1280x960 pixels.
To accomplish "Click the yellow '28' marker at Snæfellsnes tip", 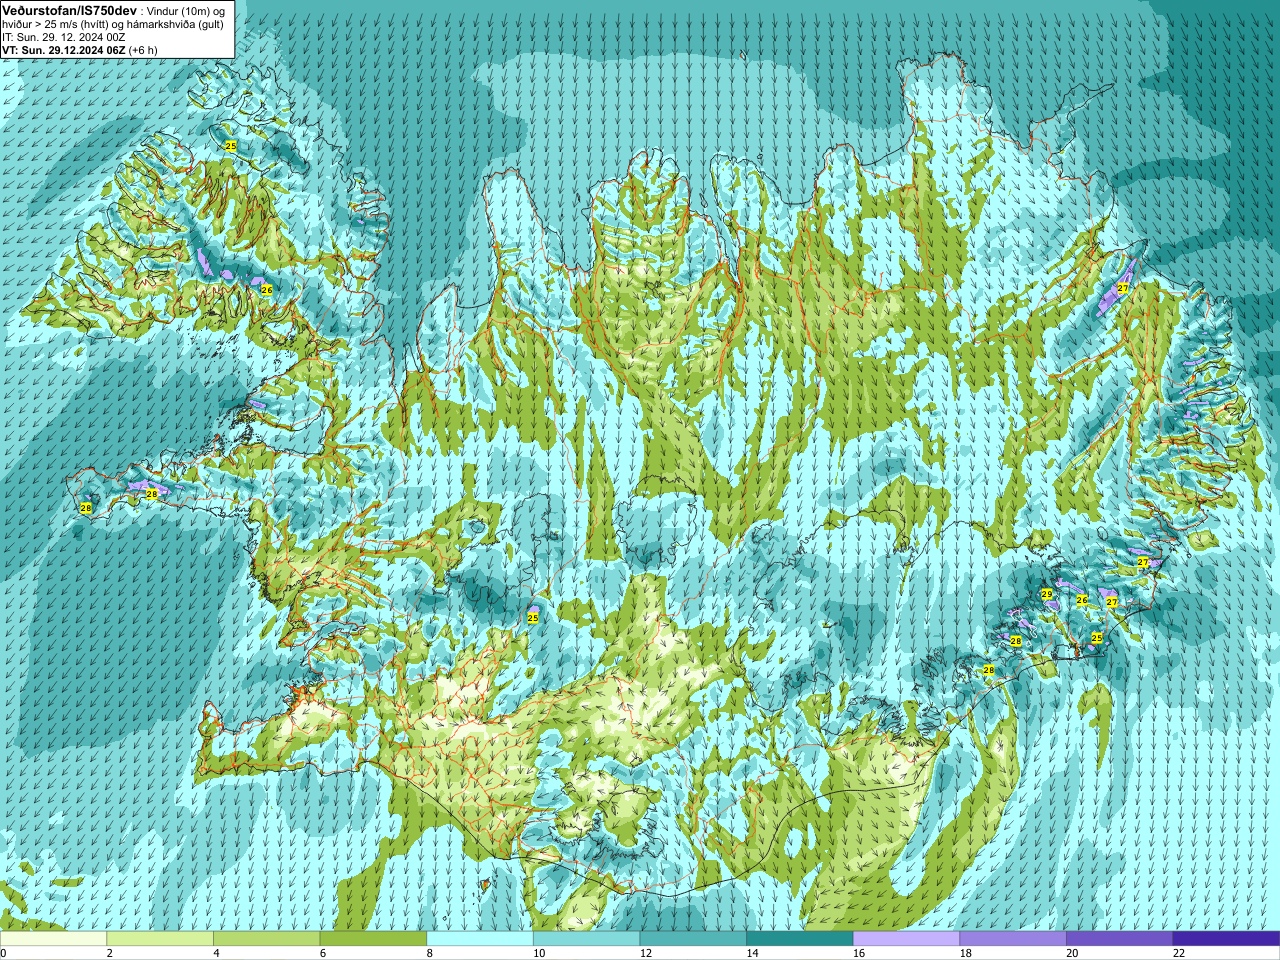I will point(86,508).
